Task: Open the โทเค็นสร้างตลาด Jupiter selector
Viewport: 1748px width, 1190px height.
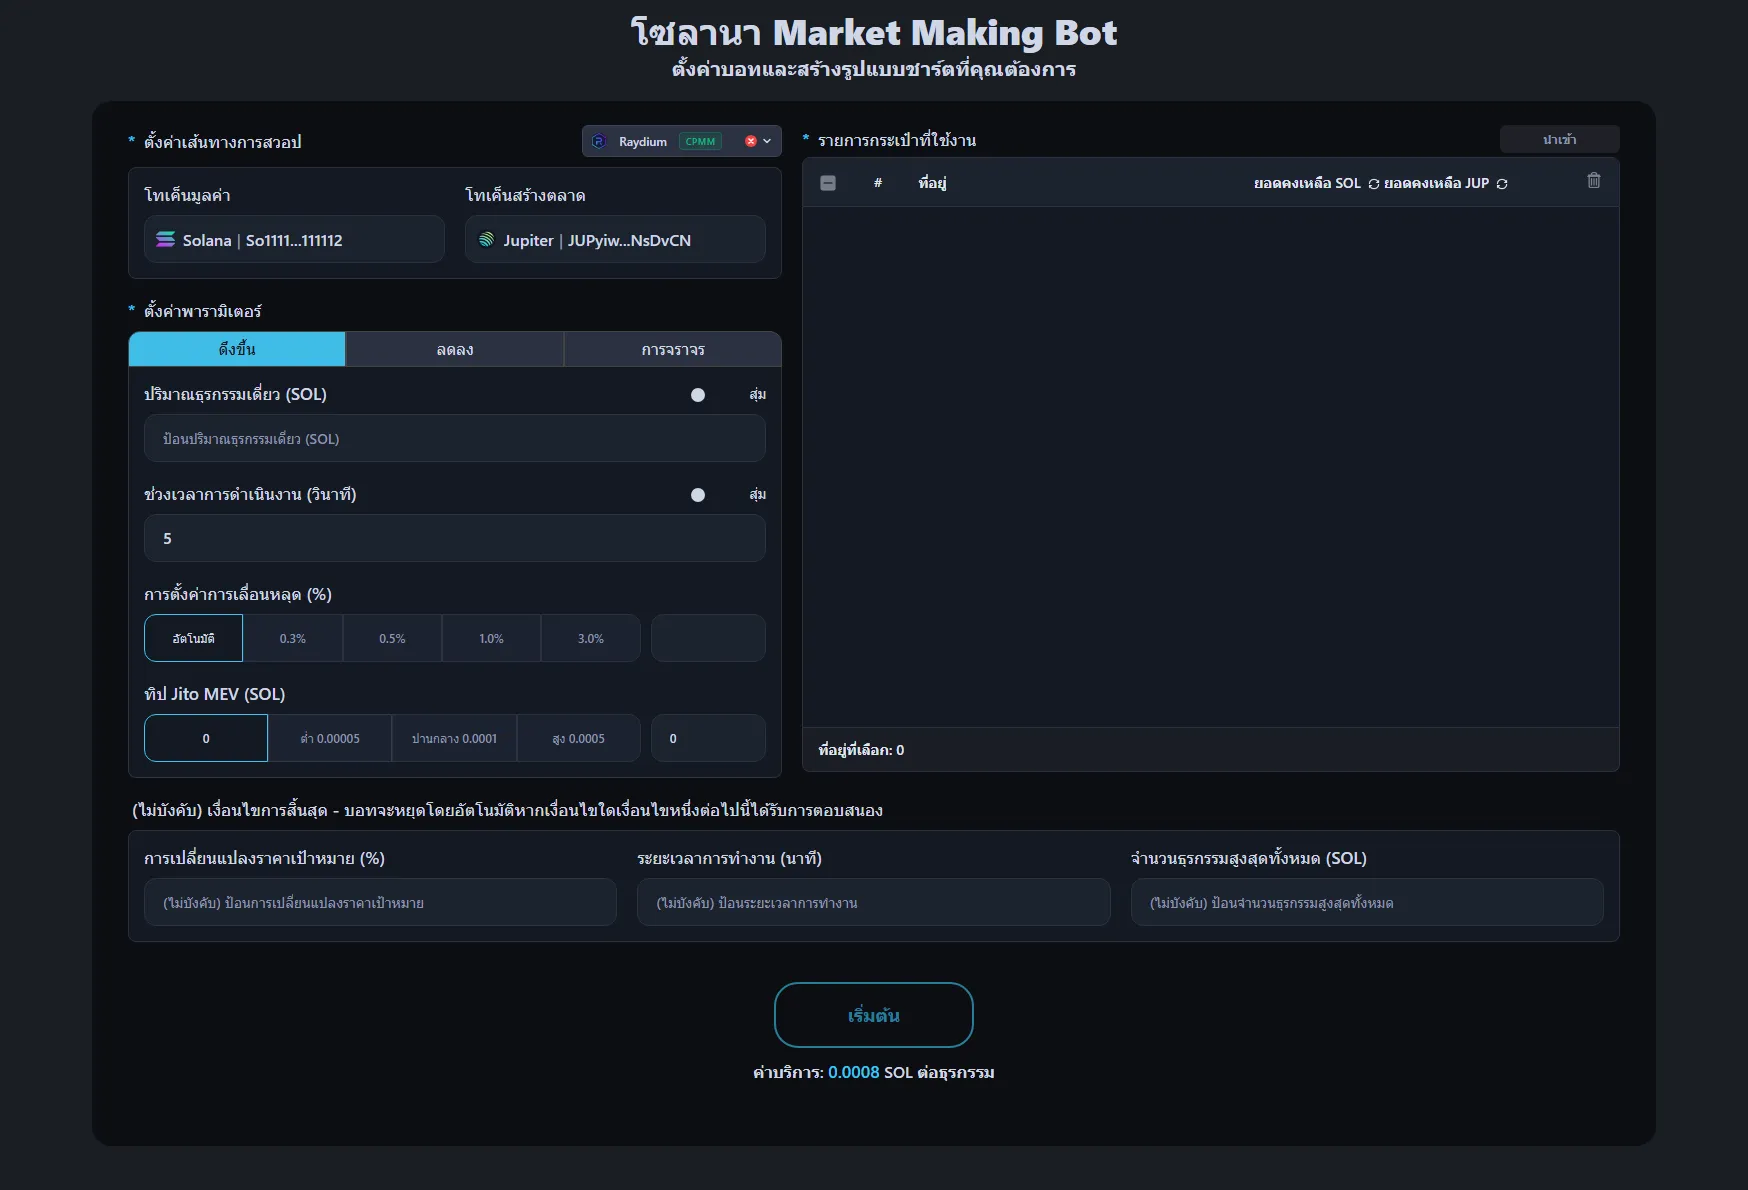Action: pyautogui.click(x=614, y=239)
